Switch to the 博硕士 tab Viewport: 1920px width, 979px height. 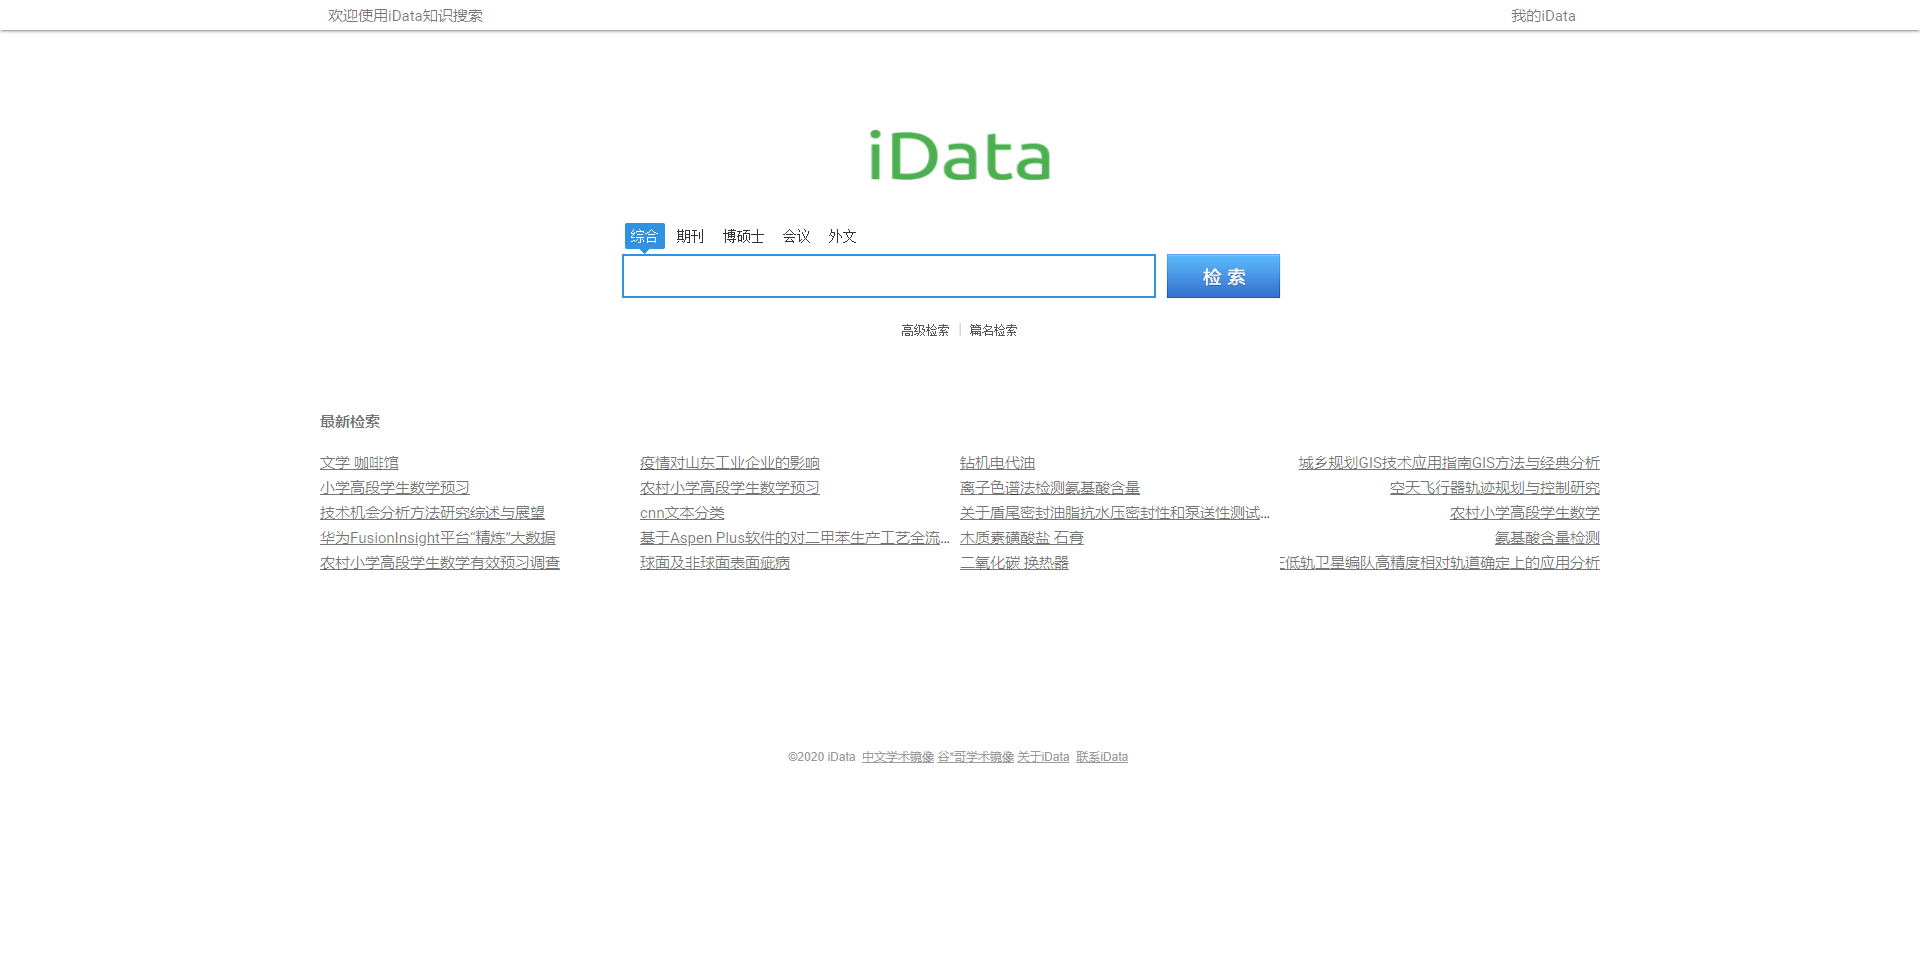click(743, 236)
